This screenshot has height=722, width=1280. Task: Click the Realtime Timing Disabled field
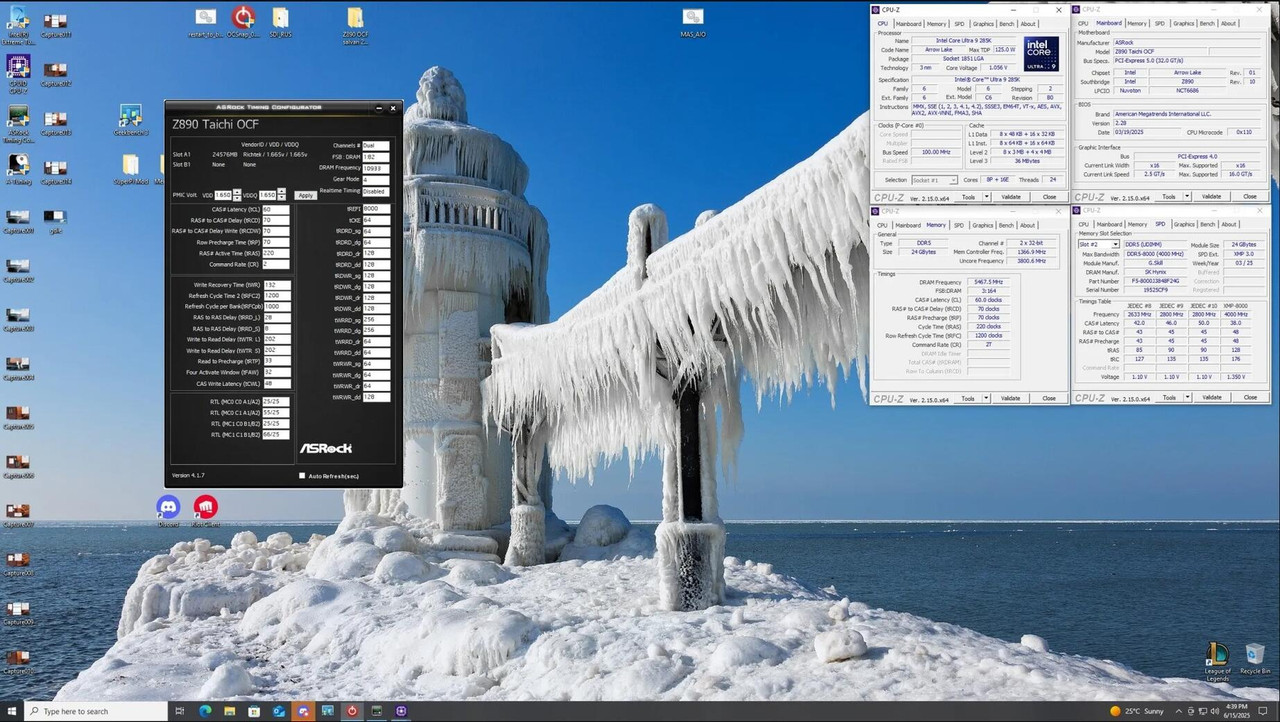(375, 191)
